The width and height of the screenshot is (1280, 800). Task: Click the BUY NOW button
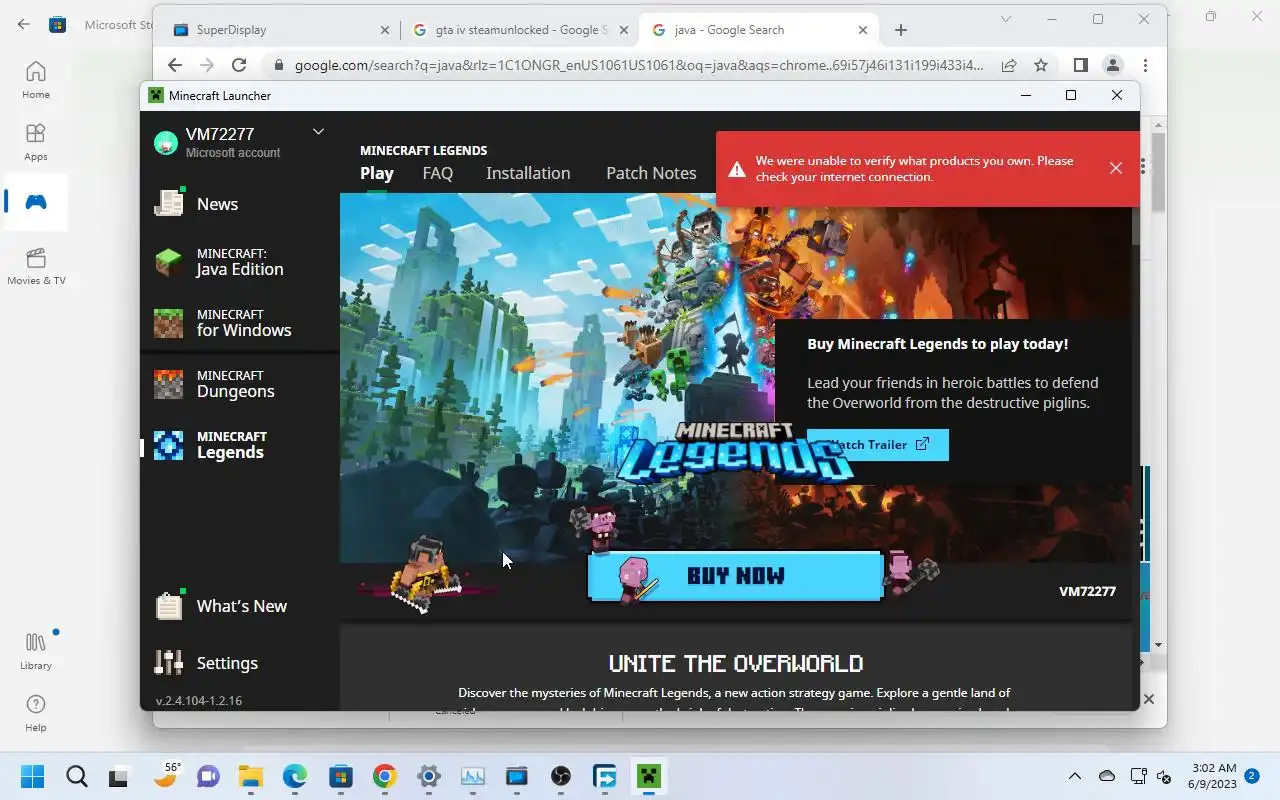point(735,576)
